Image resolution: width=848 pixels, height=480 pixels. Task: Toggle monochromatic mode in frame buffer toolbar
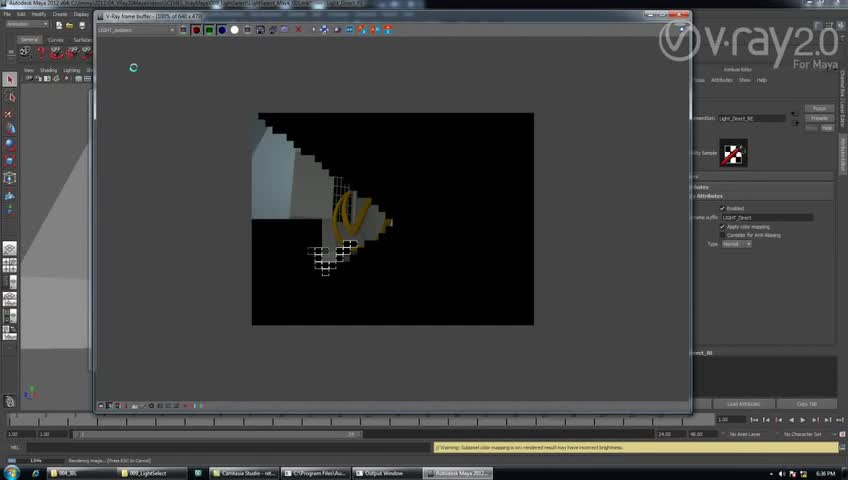coord(247,30)
